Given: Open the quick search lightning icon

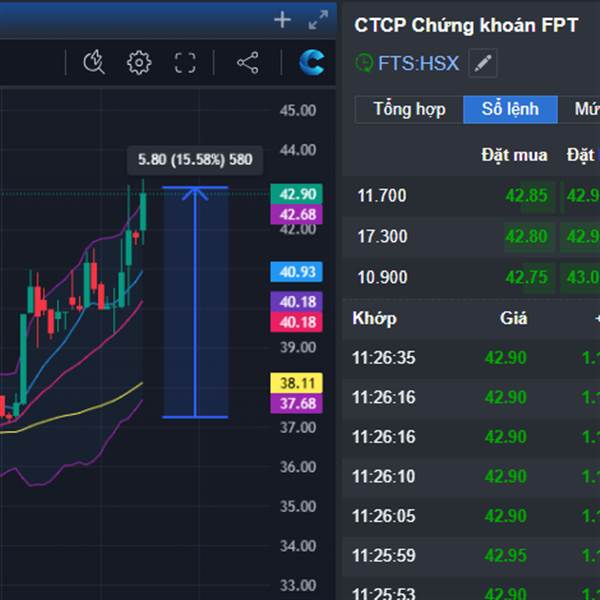Looking at the screenshot, I should 94,62.
